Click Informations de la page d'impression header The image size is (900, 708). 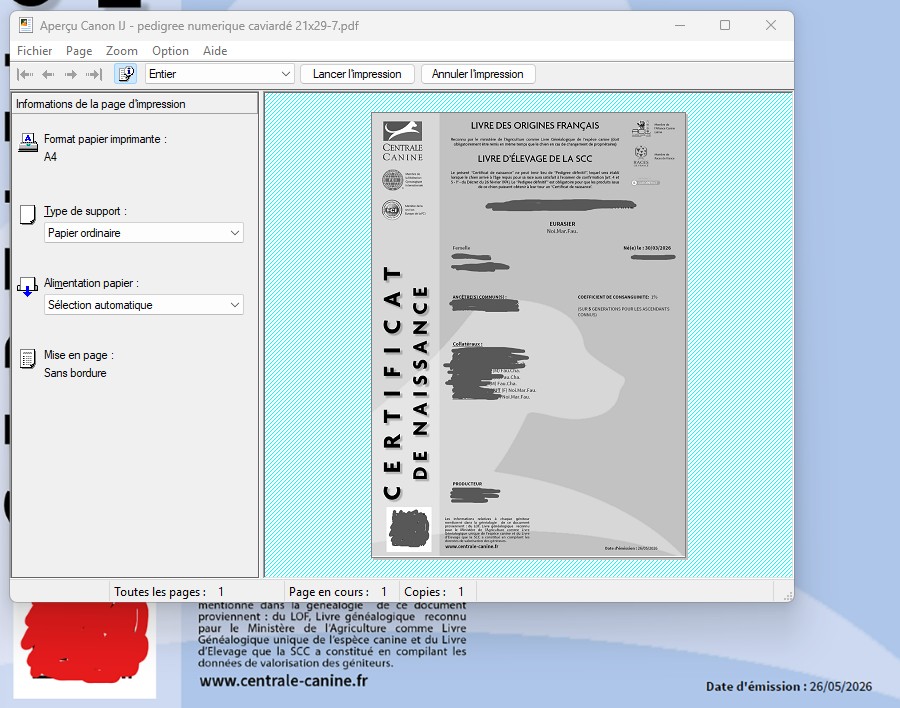(135, 104)
